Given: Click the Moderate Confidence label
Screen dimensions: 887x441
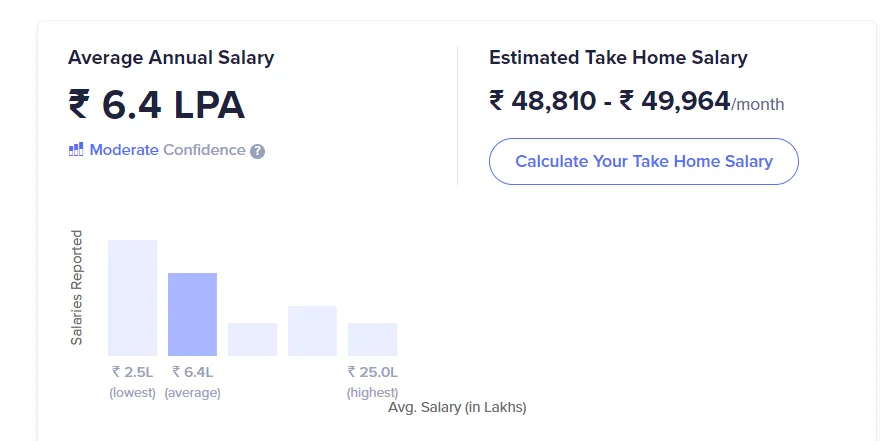Looking at the screenshot, I should (x=167, y=150).
